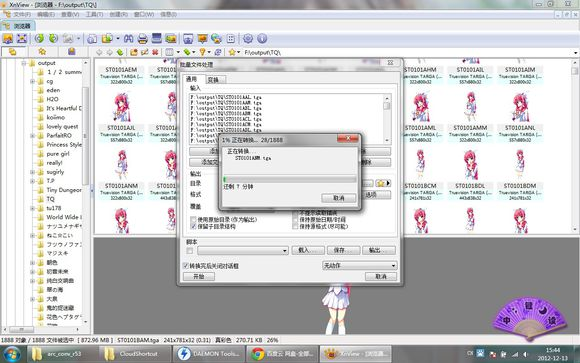Screen dimensions: 580x363
Task: Go up one folder level icon
Action: [x=120, y=52]
